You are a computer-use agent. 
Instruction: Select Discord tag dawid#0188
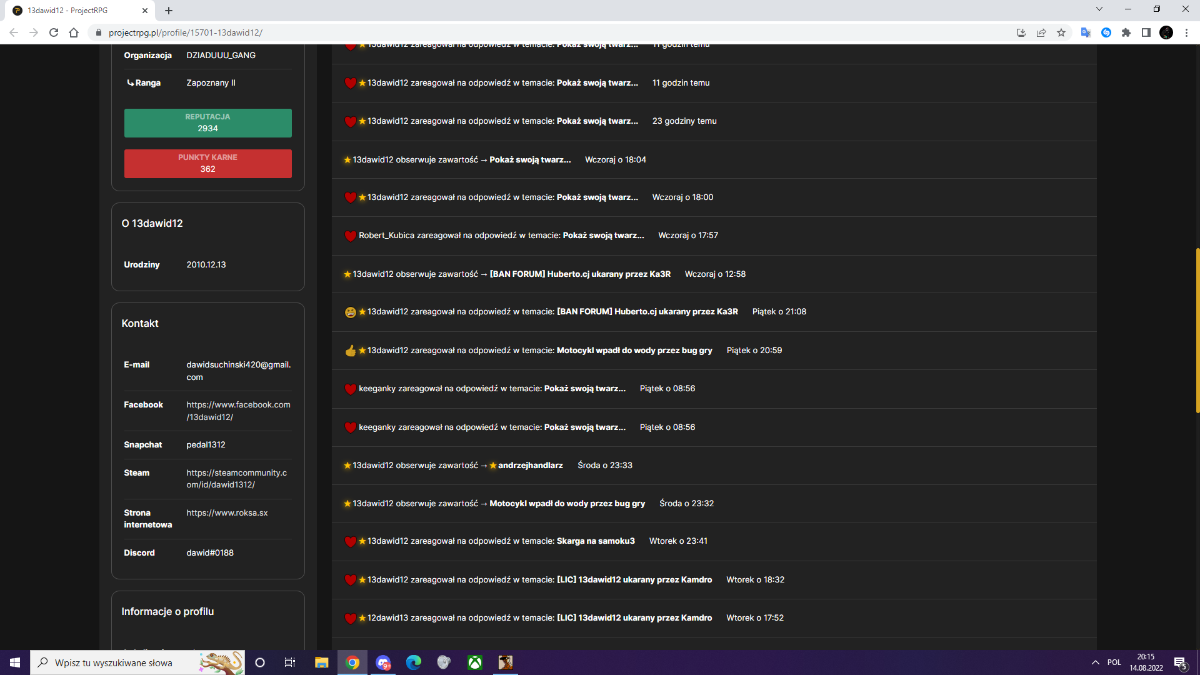(208, 553)
